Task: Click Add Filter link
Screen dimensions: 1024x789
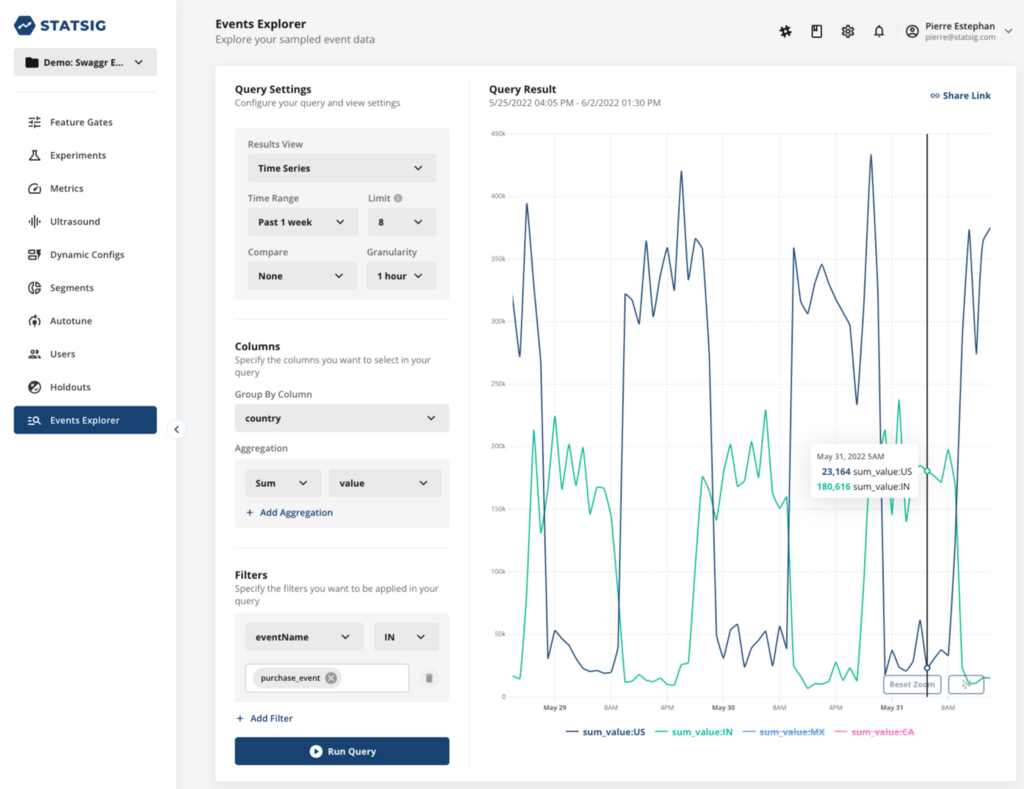Action: (264, 718)
